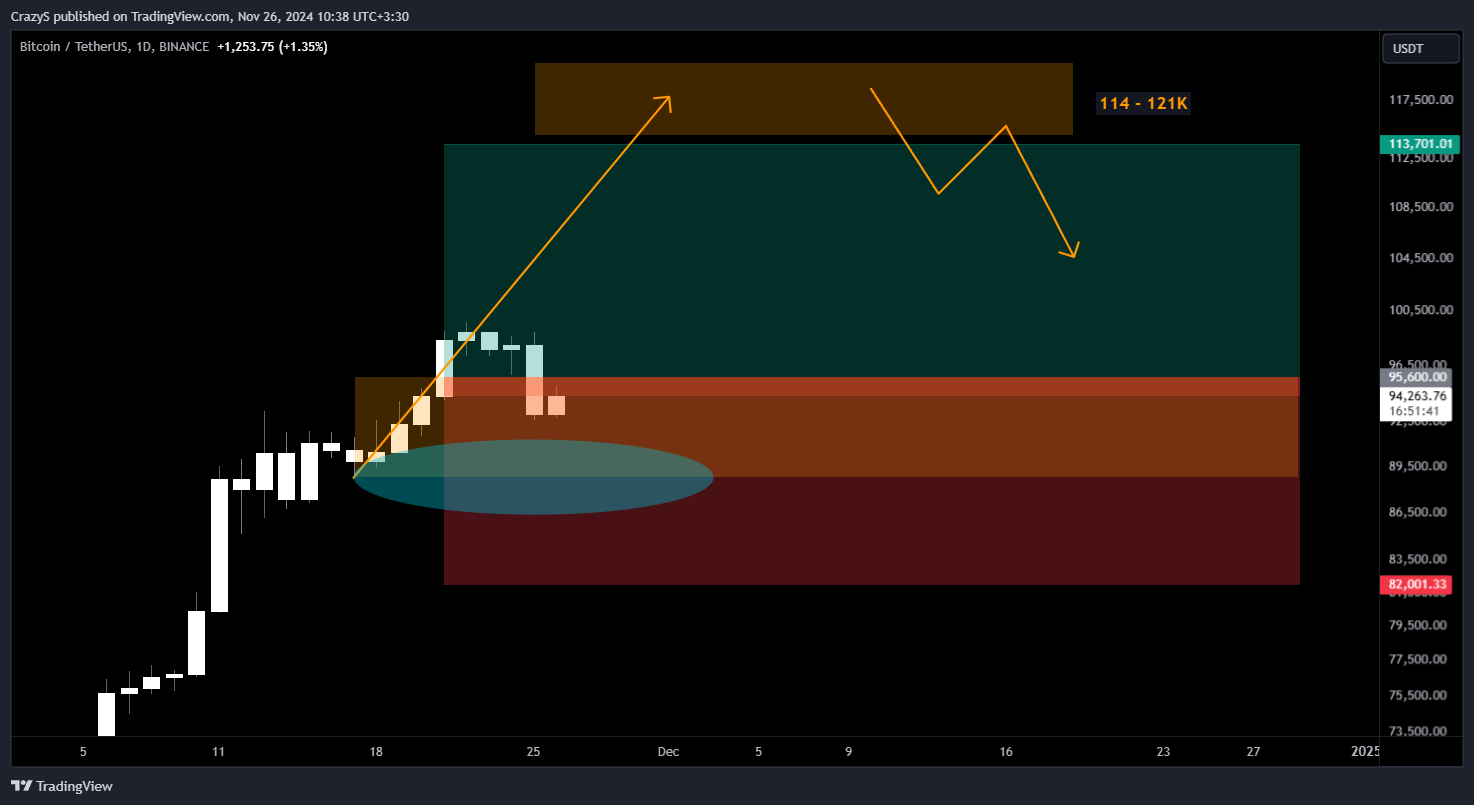Click the 86,500.00 price axis label
This screenshot has height=805, width=1474.
(1420, 512)
